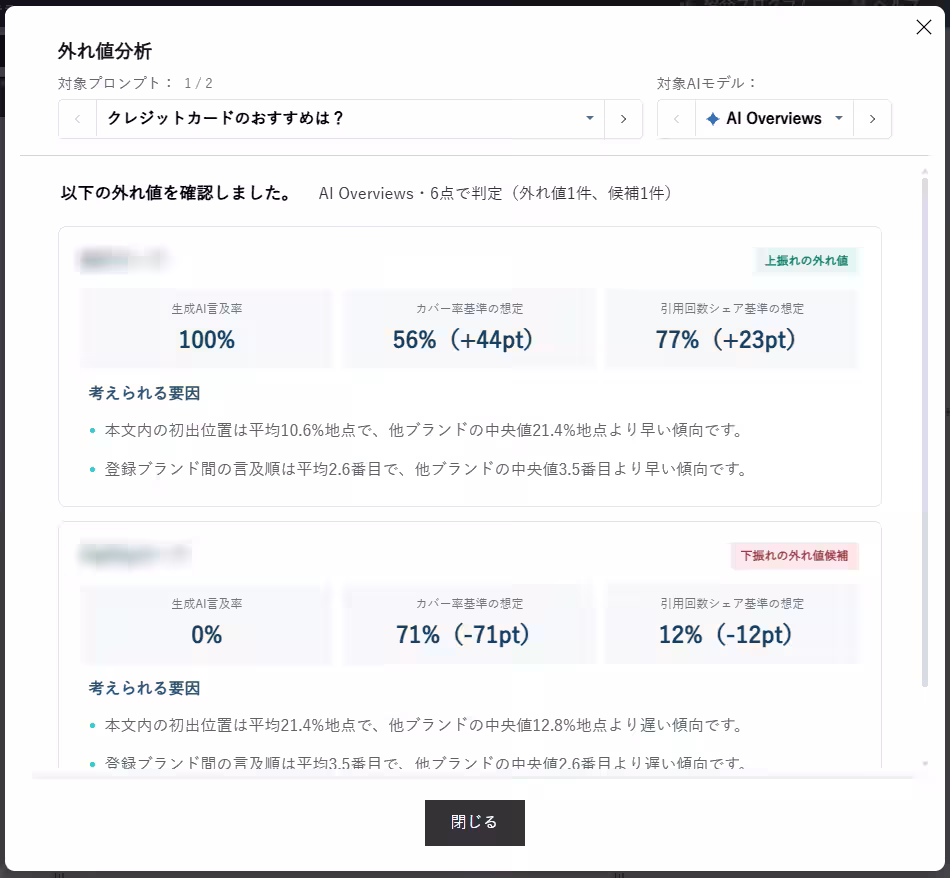Click the AI Overviews・6点で判定 summary text
Screen dimensions: 950x878
pos(496,193)
